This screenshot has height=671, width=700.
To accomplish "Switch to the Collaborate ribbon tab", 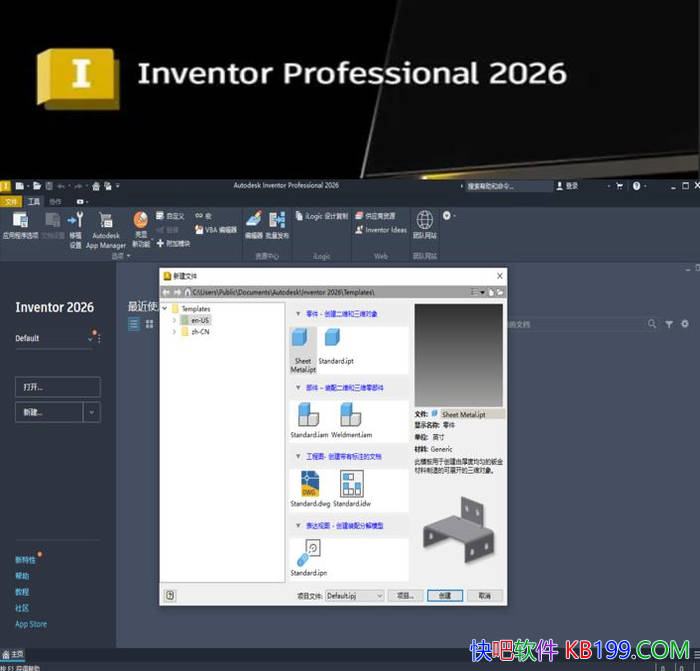I will coord(55,202).
